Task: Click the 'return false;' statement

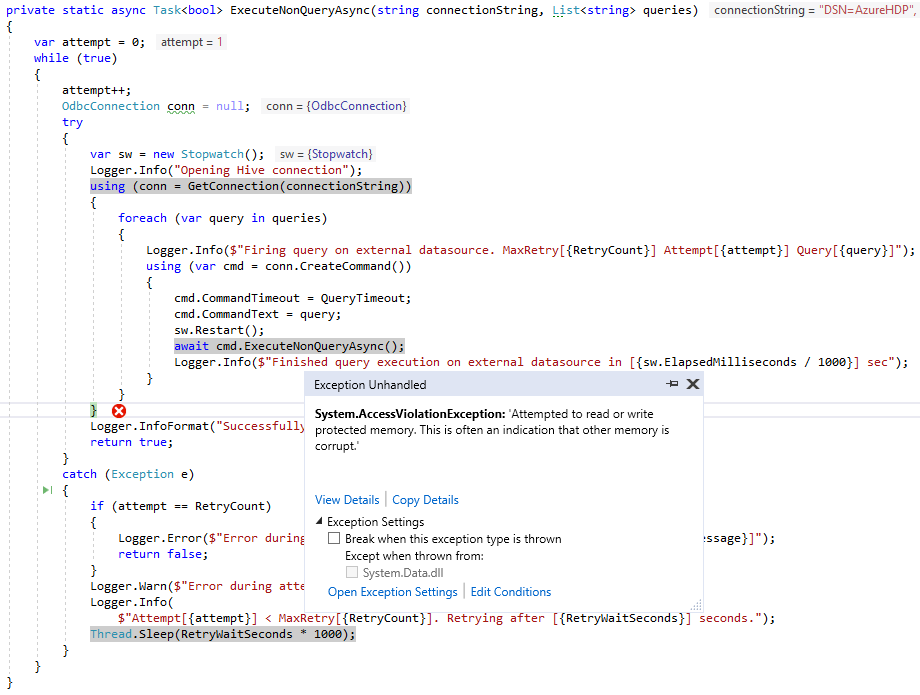Action: coord(163,554)
